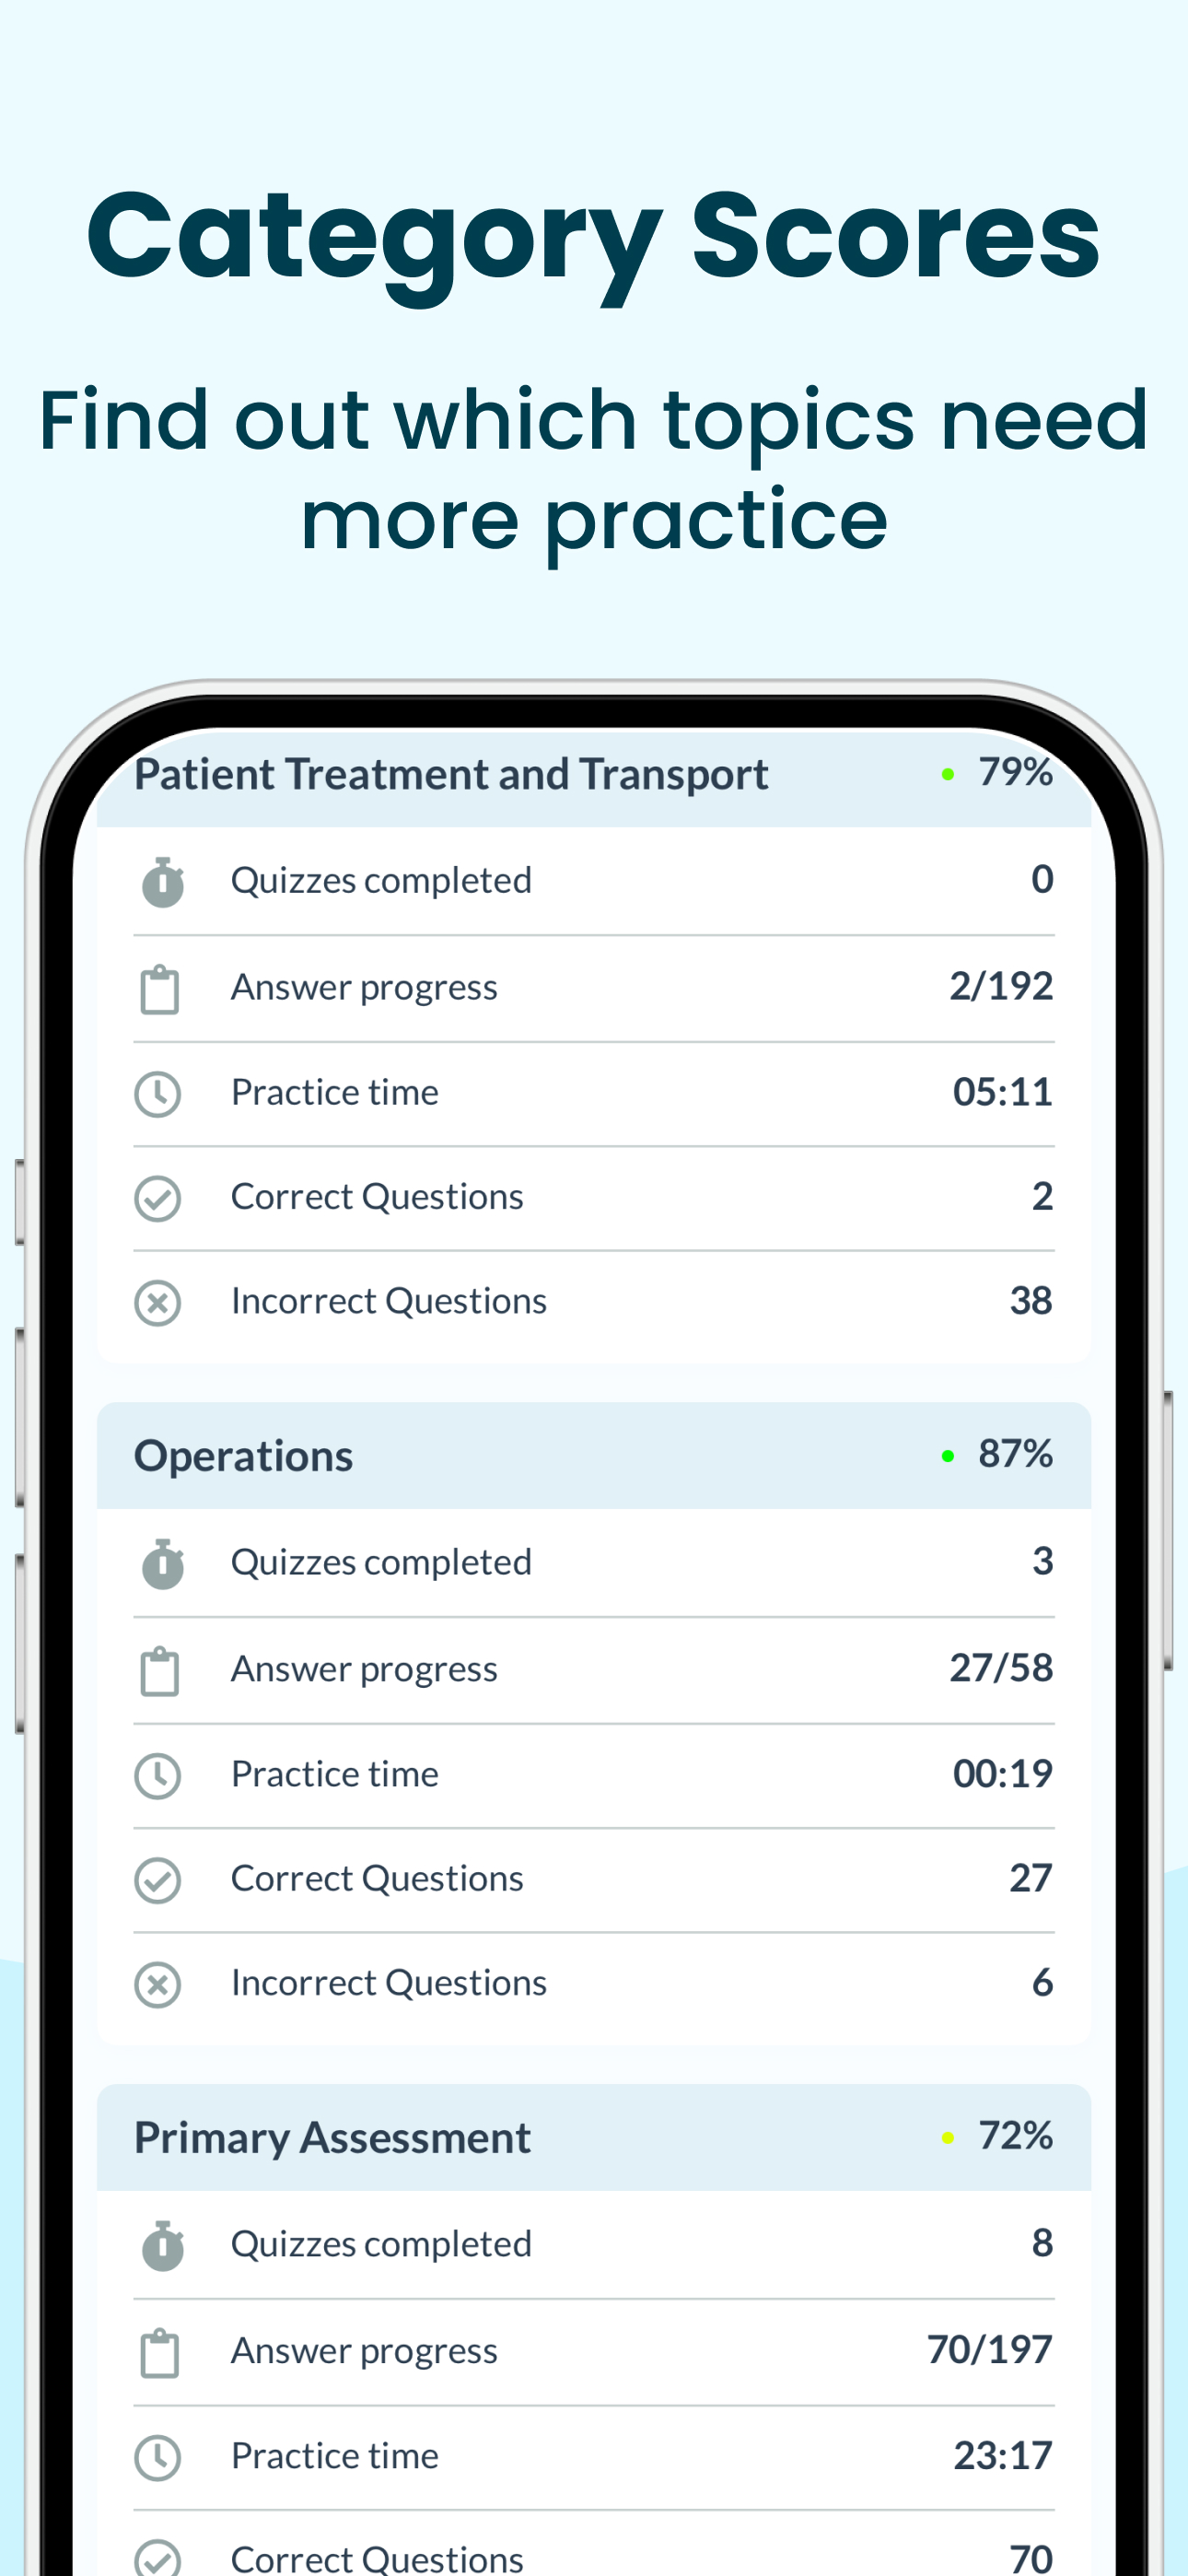The width and height of the screenshot is (1188, 2576).
Task: Click stopwatch icon in Operations section
Action: [x=163, y=1564]
